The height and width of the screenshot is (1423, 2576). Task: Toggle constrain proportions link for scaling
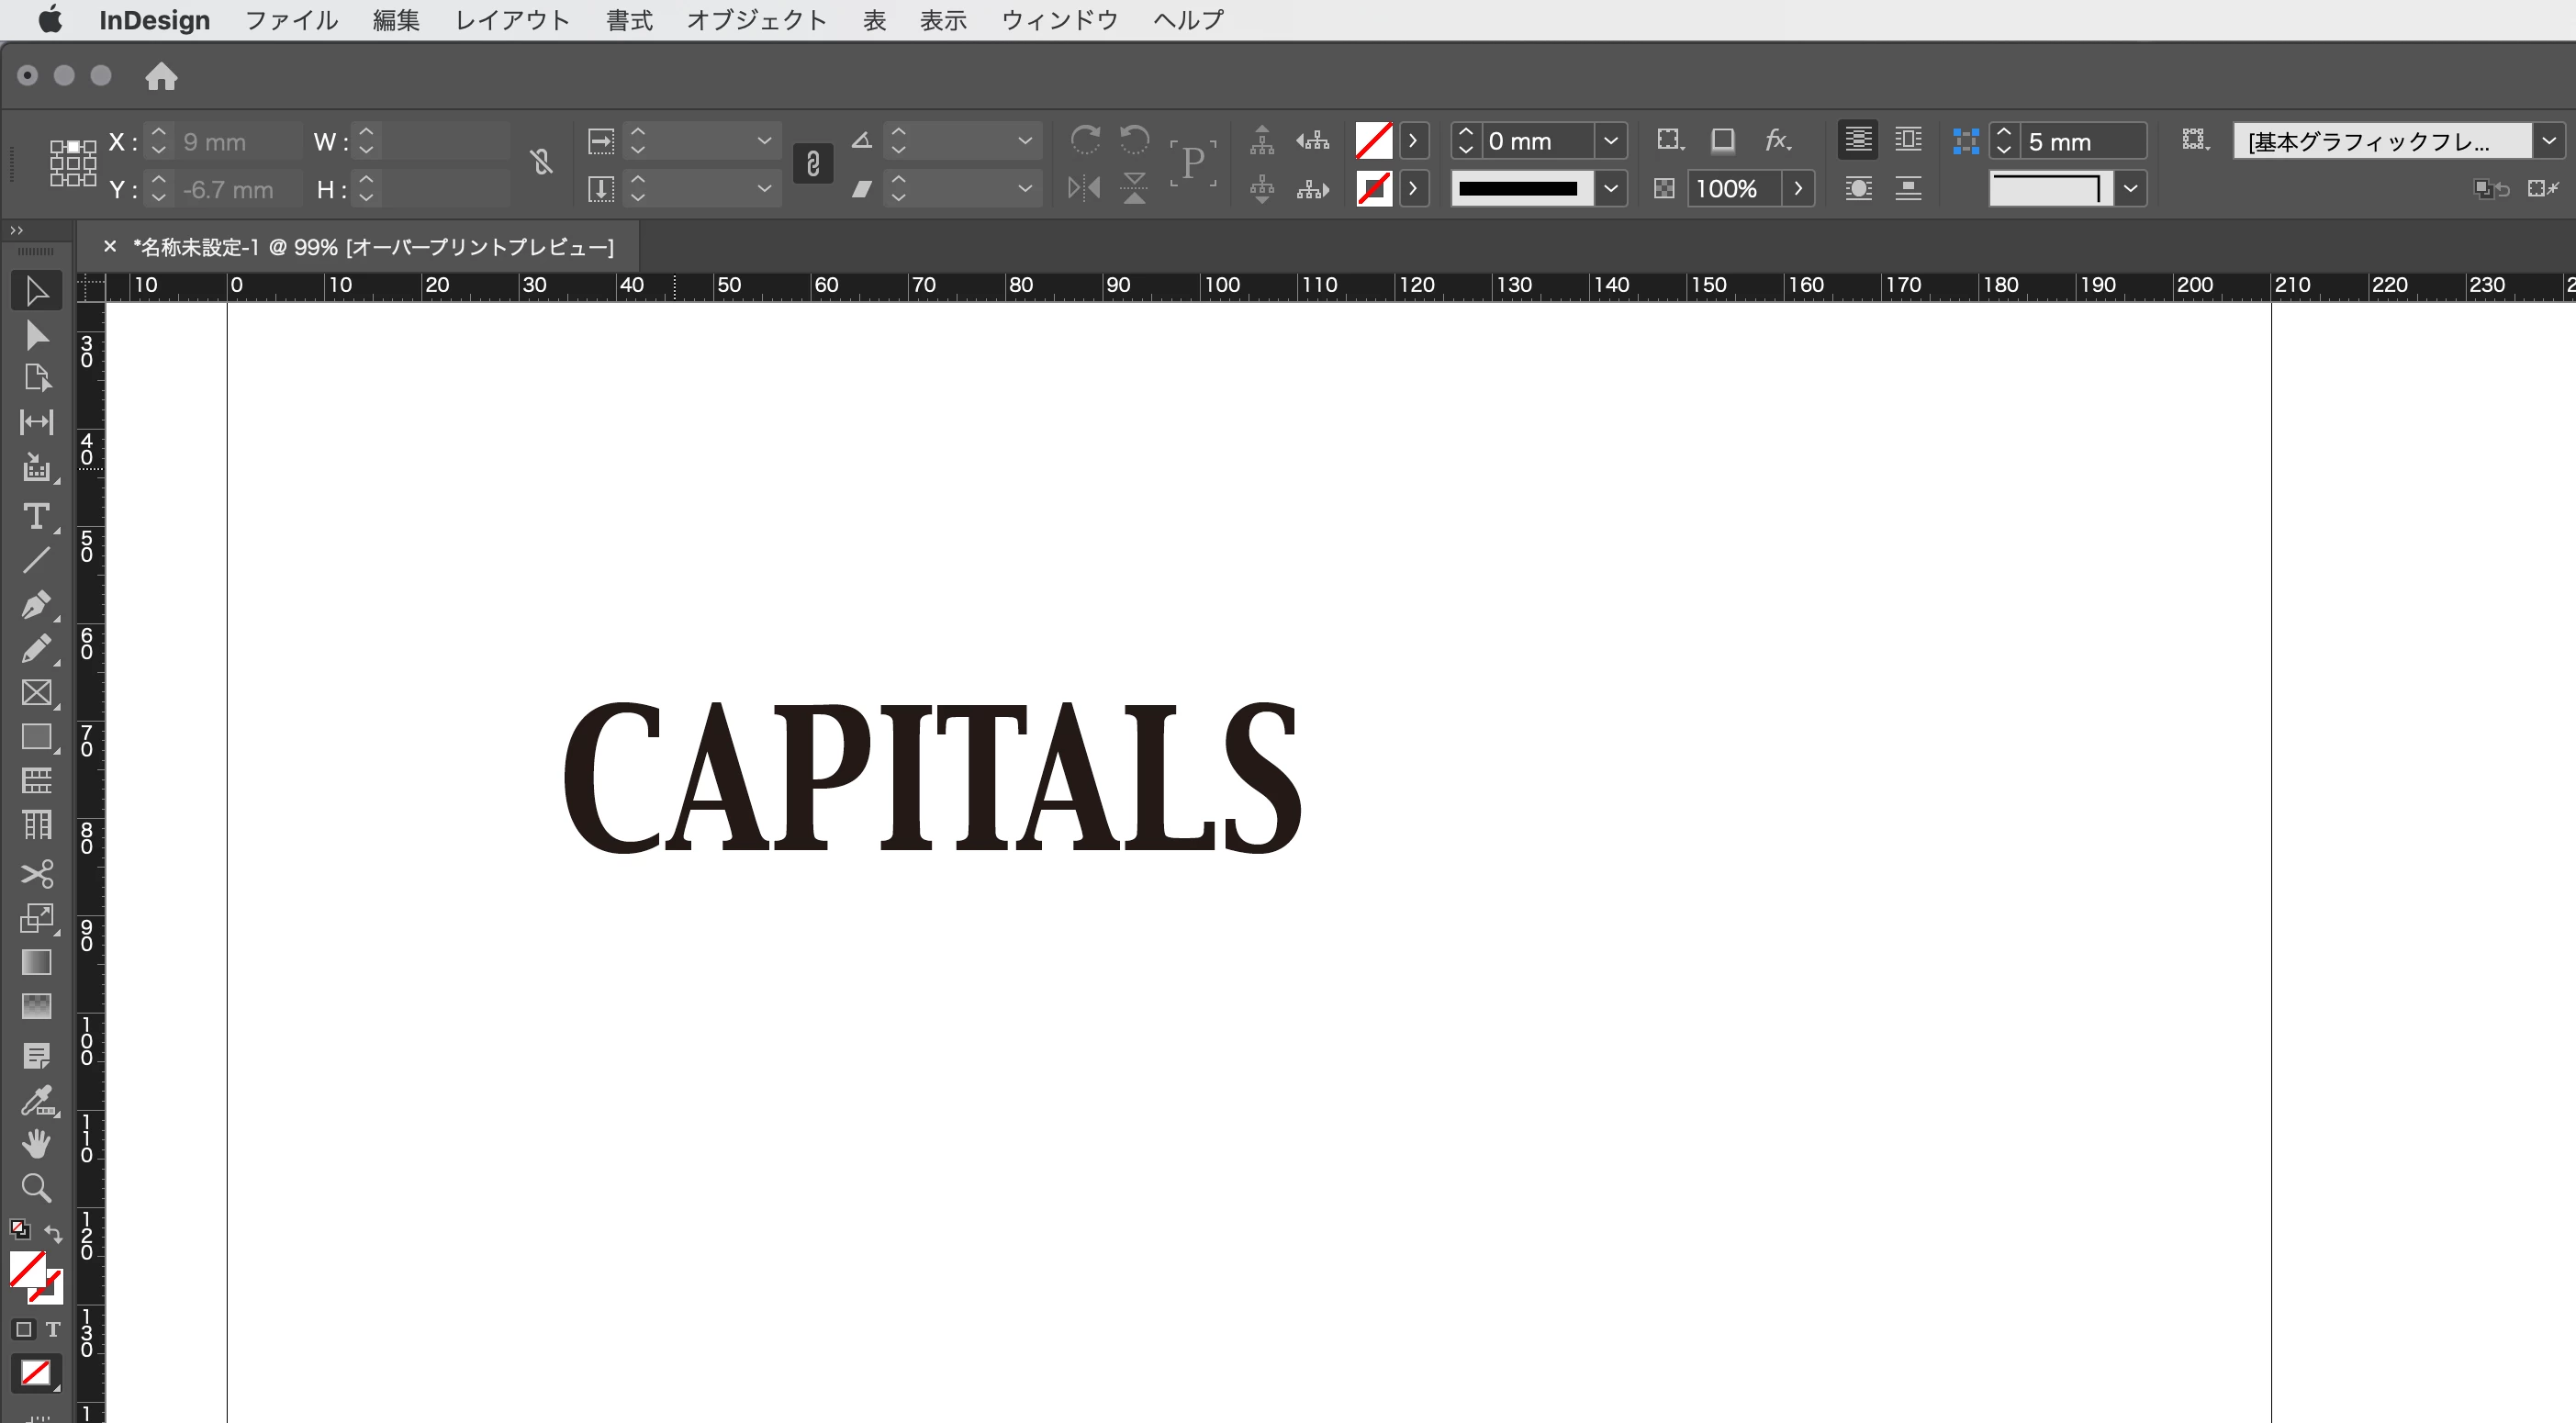812,164
